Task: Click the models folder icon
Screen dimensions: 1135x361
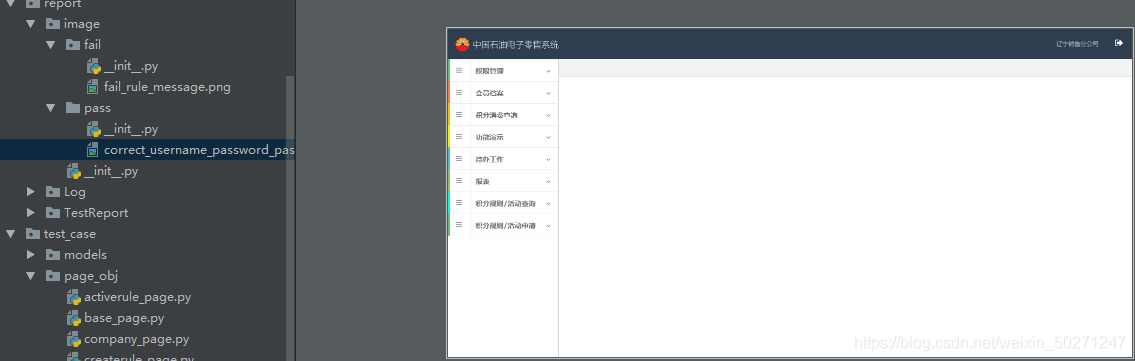Action: 52,255
